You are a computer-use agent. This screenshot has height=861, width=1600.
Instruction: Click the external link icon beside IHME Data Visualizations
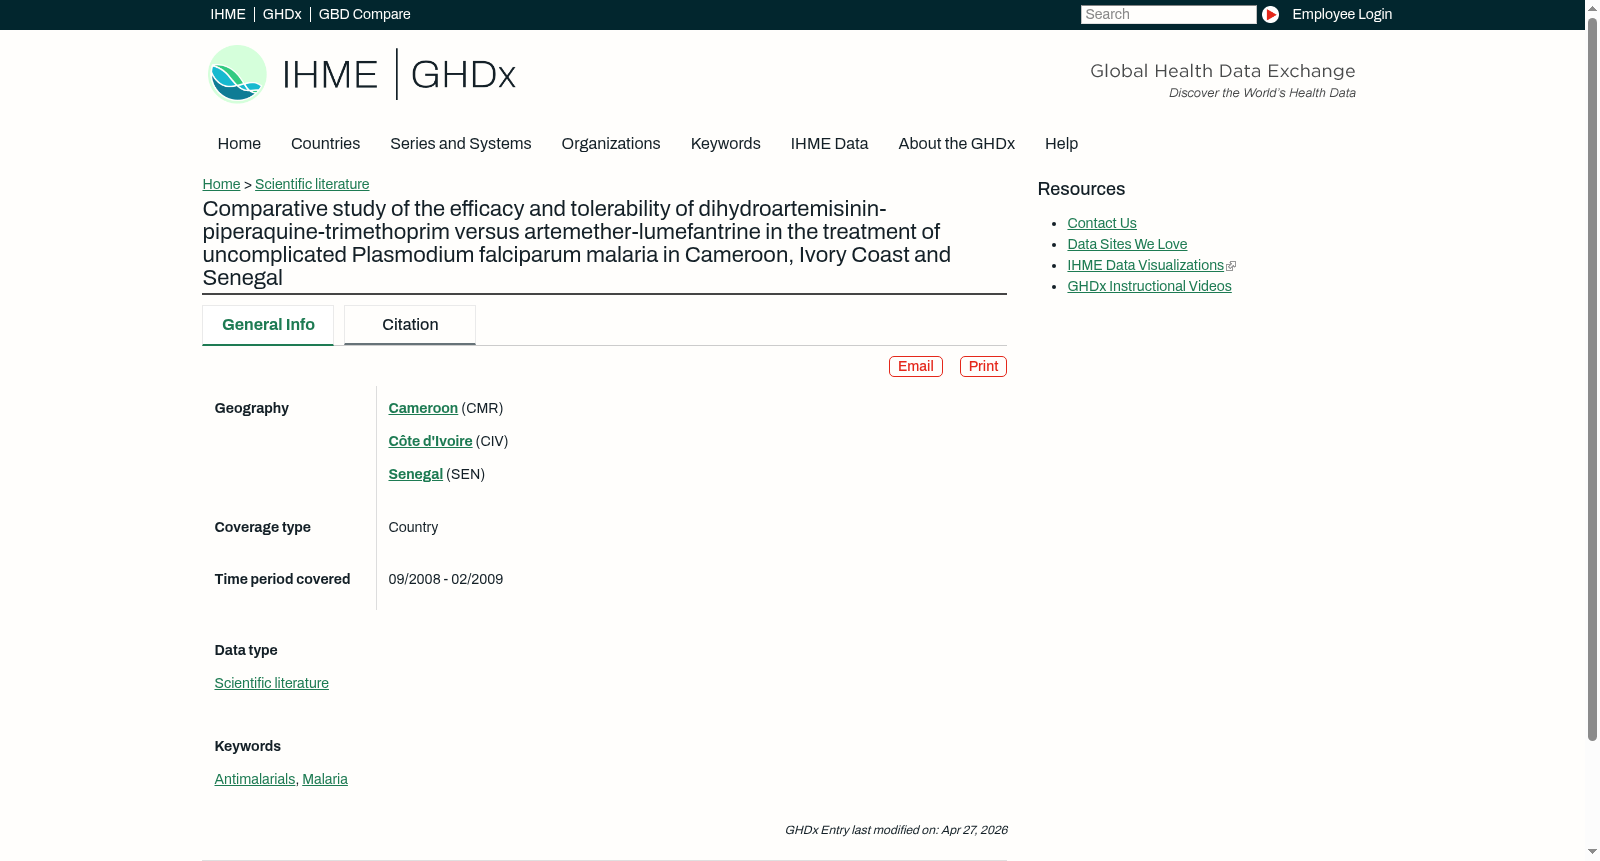(1231, 266)
